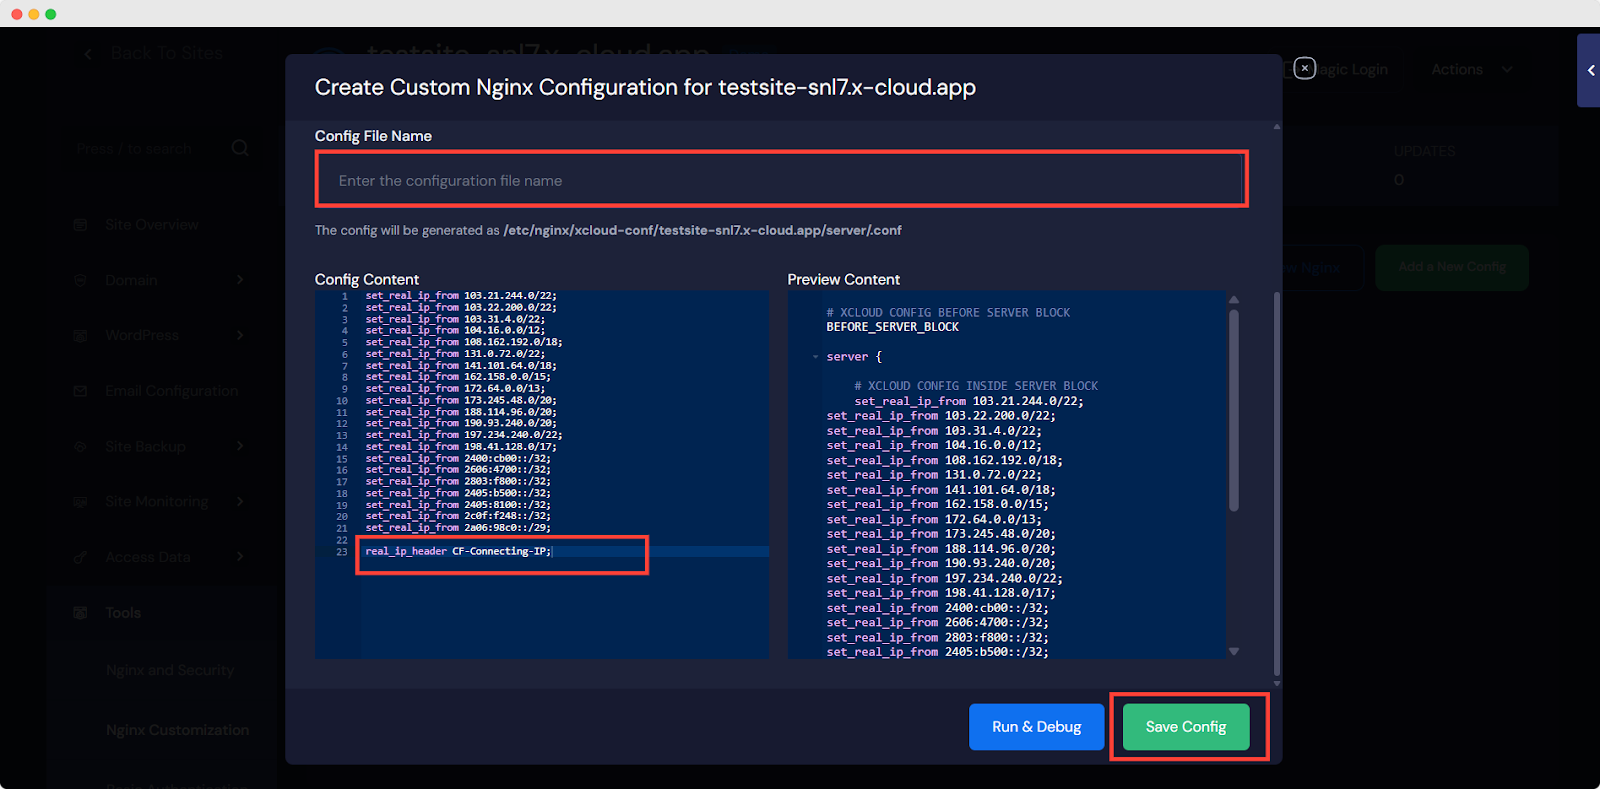The height and width of the screenshot is (789, 1600).
Task: Open Nginx Customization in the sidebar
Action: (178, 730)
